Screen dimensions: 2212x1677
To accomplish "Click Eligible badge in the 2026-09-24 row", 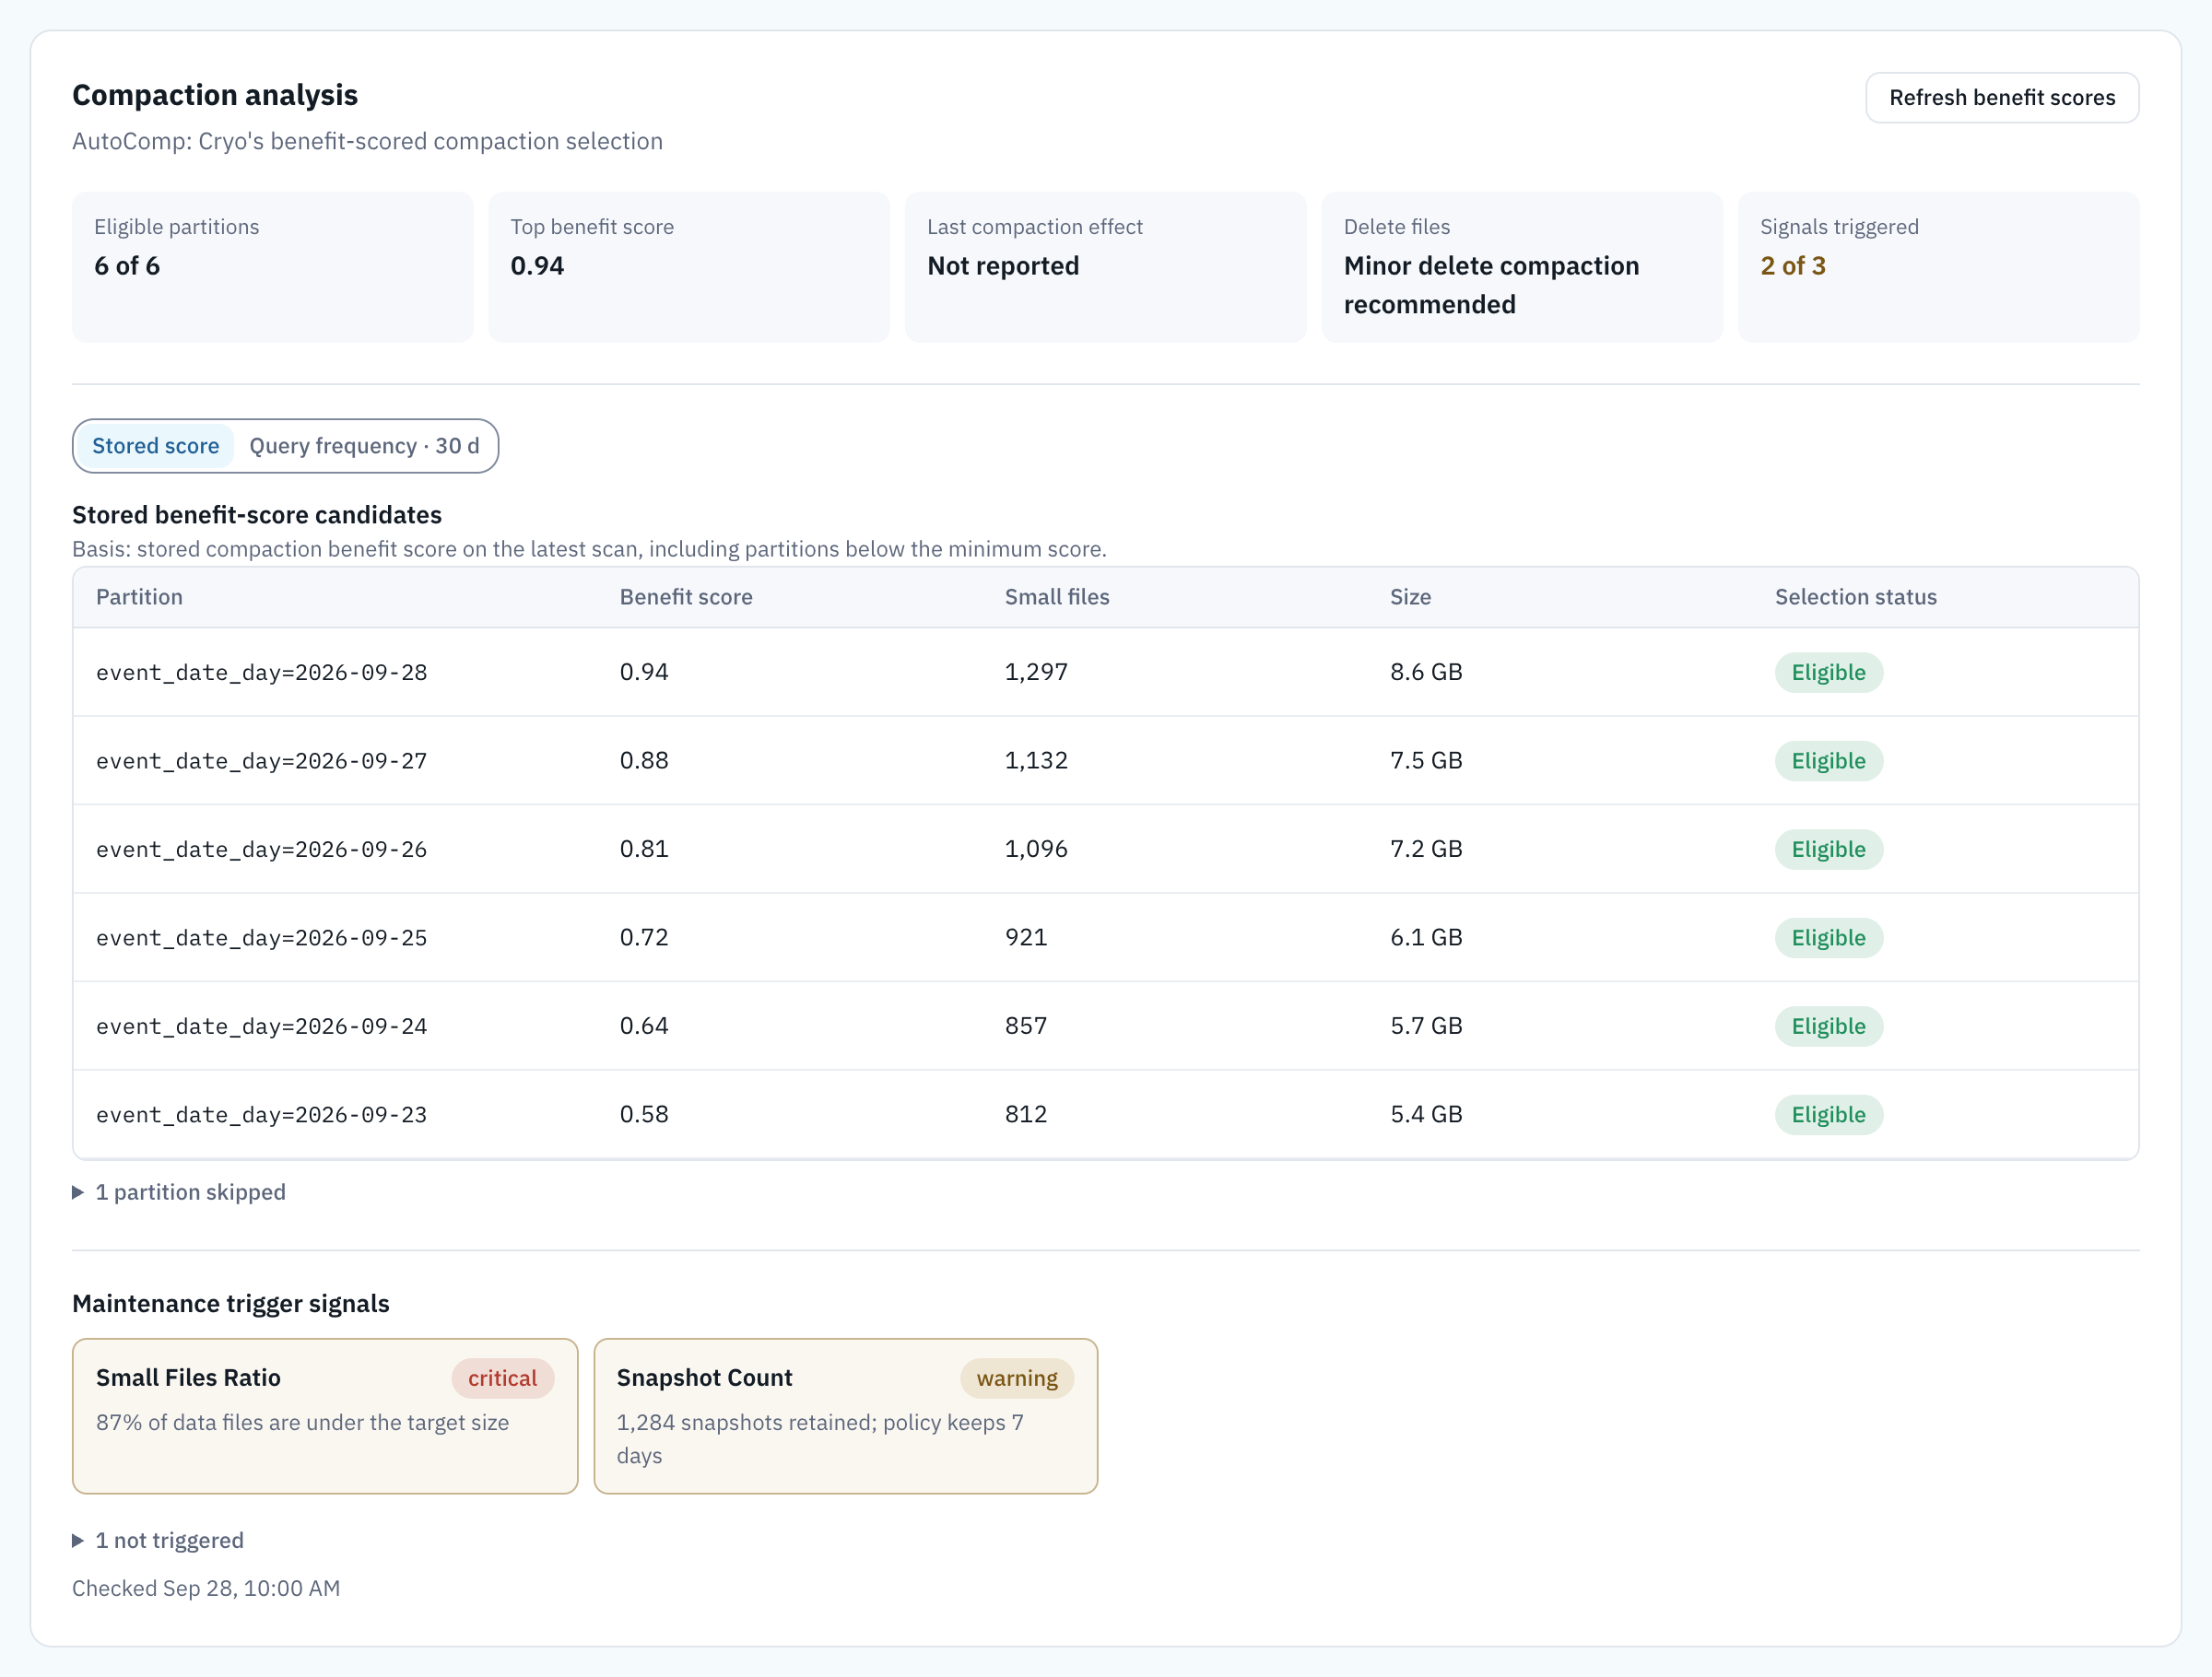I will point(1828,1026).
